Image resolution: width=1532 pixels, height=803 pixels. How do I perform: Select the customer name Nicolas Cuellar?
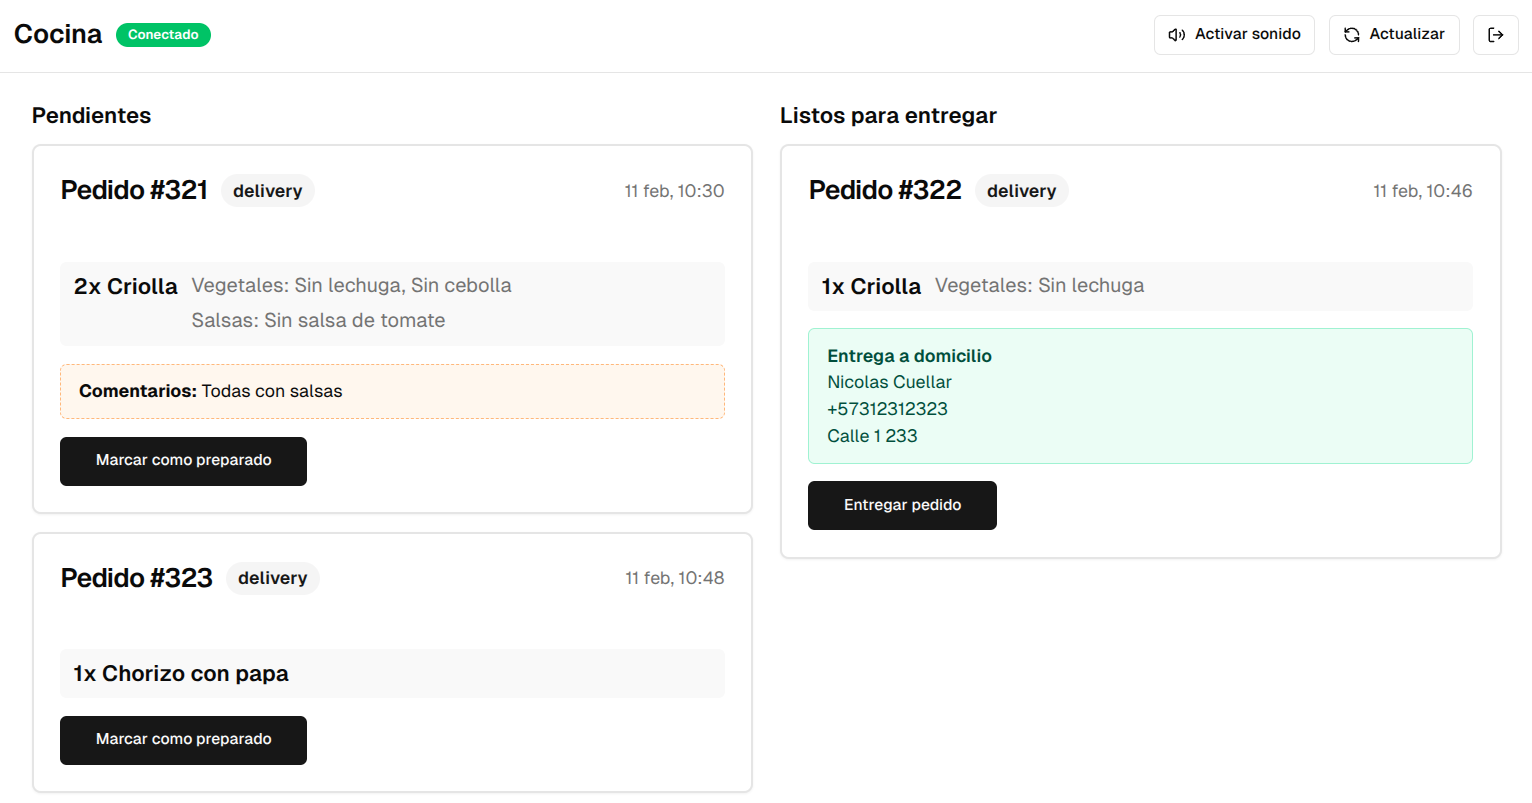click(x=889, y=382)
